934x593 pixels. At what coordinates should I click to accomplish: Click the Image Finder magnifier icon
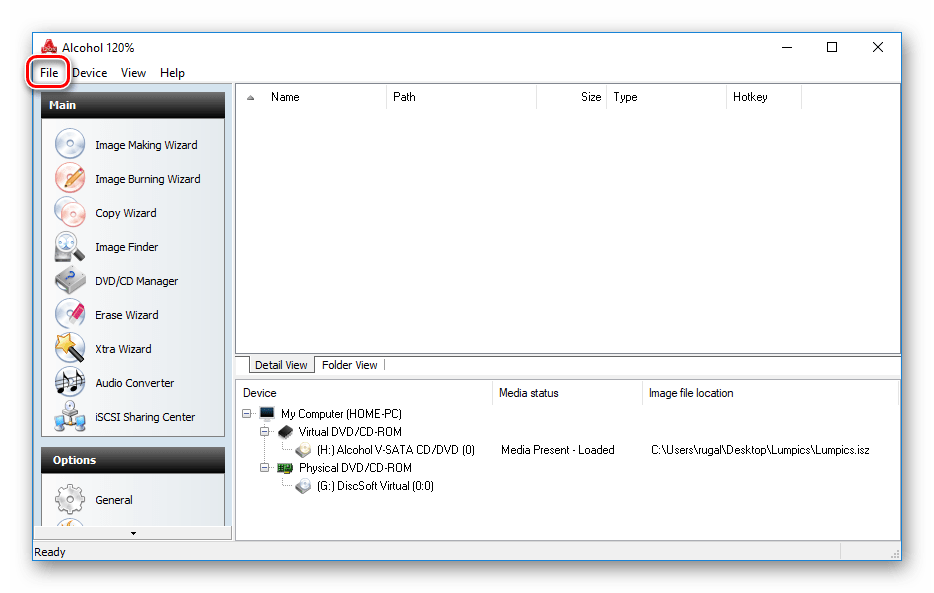[70, 246]
